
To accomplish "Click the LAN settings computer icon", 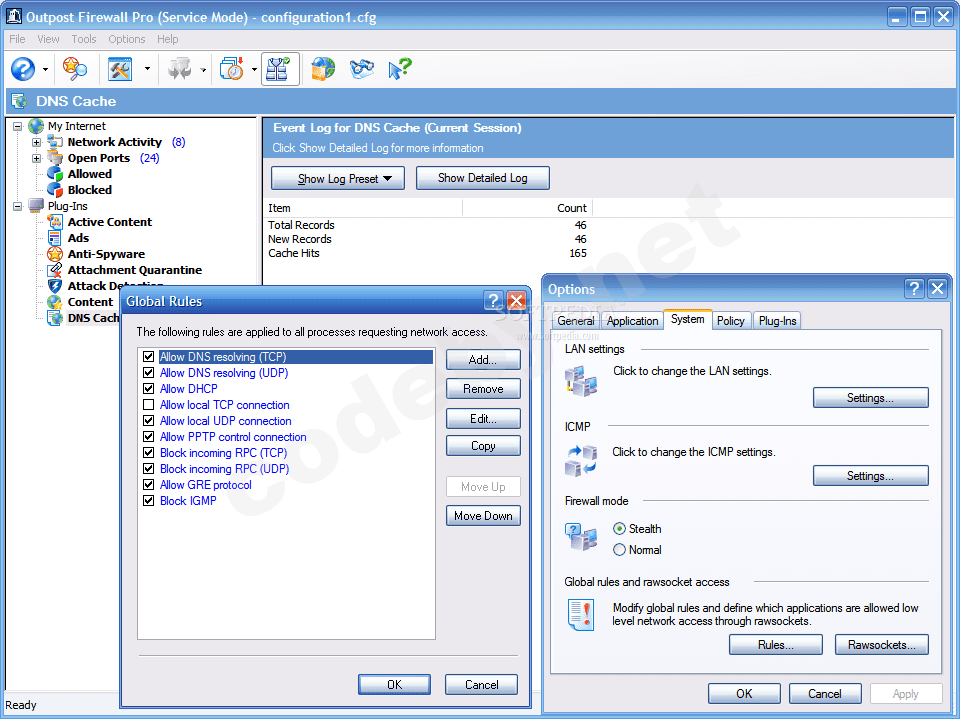I will 581,382.
